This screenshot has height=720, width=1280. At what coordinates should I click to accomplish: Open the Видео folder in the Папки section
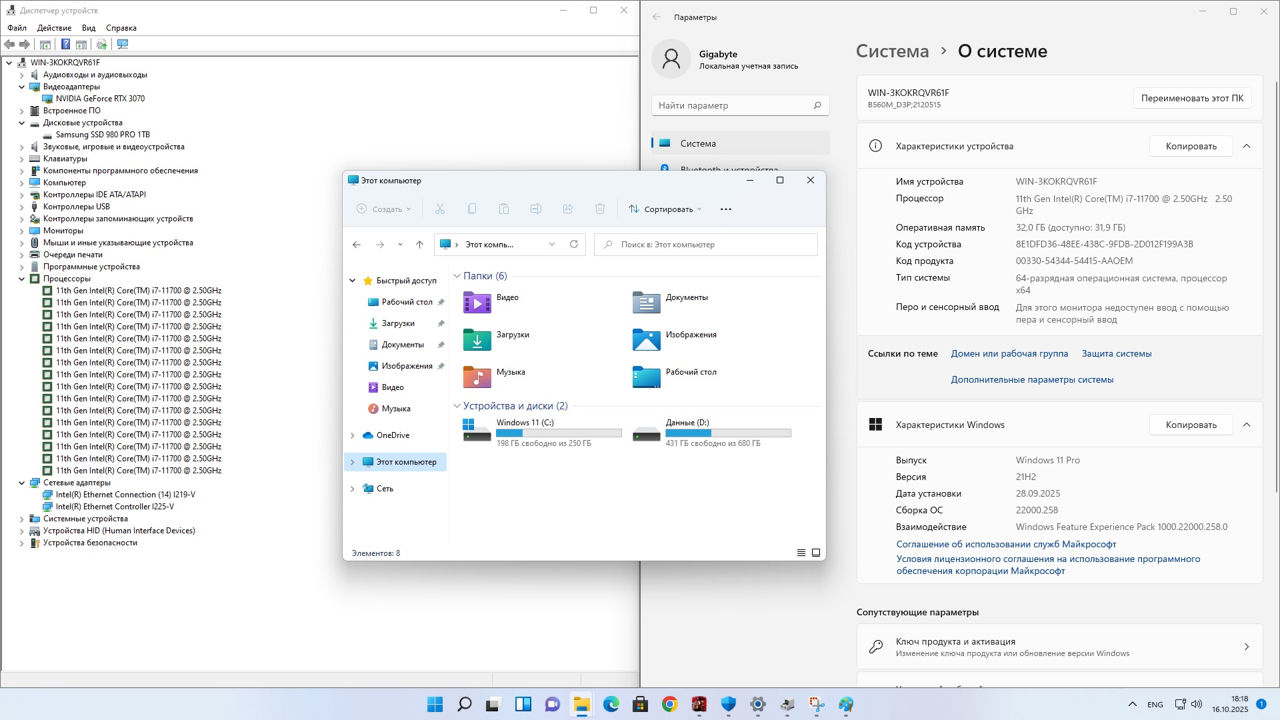(x=477, y=302)
